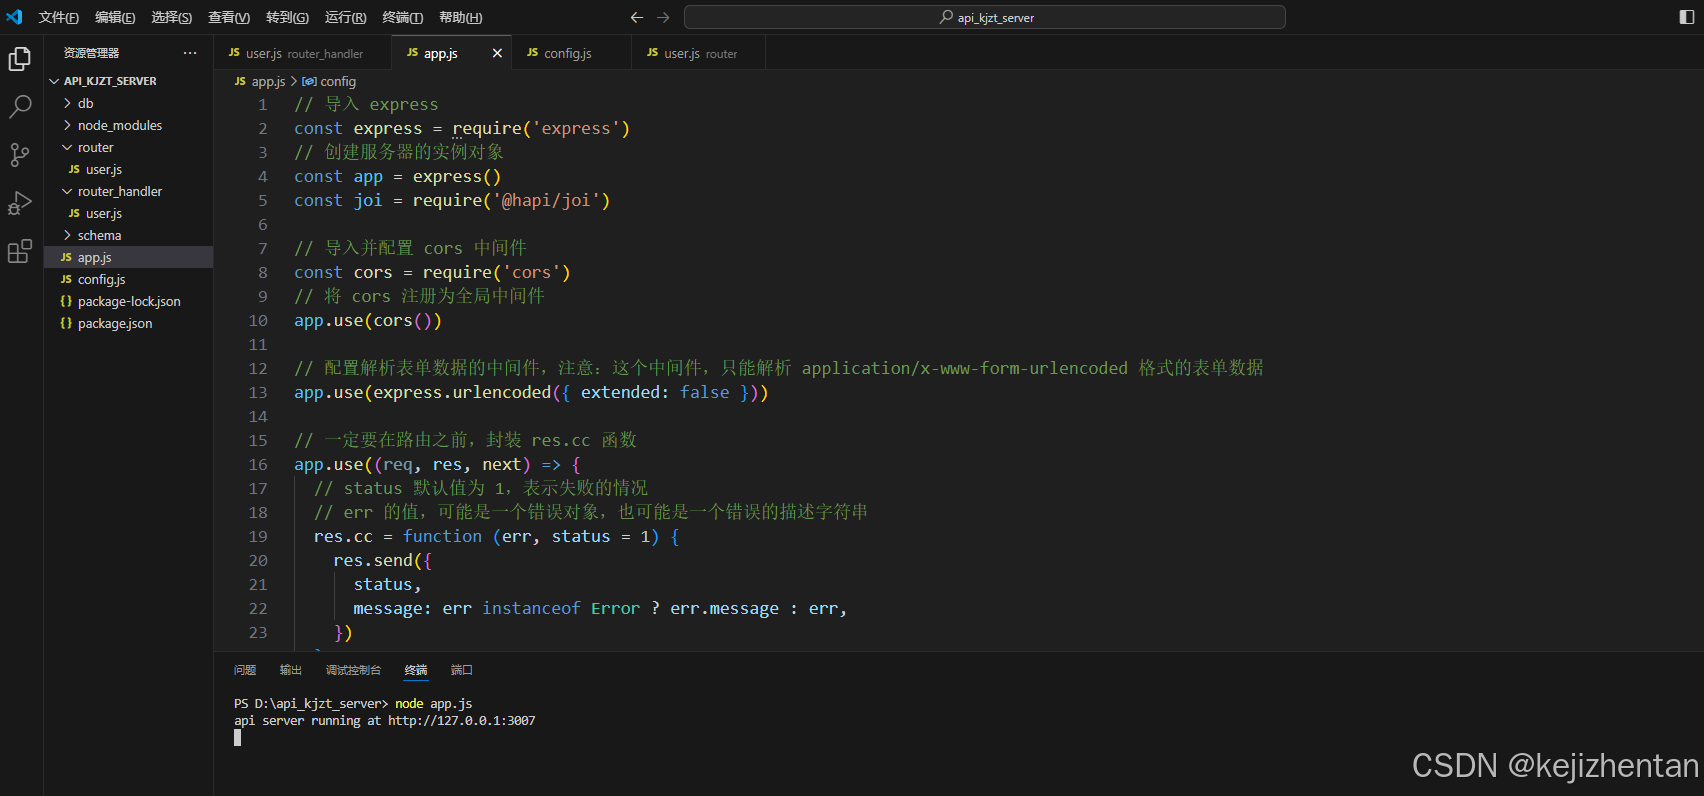Click braces icon of package-lock.json
The width and height of the screenshot is (1704, 796).
pos(66,301)
